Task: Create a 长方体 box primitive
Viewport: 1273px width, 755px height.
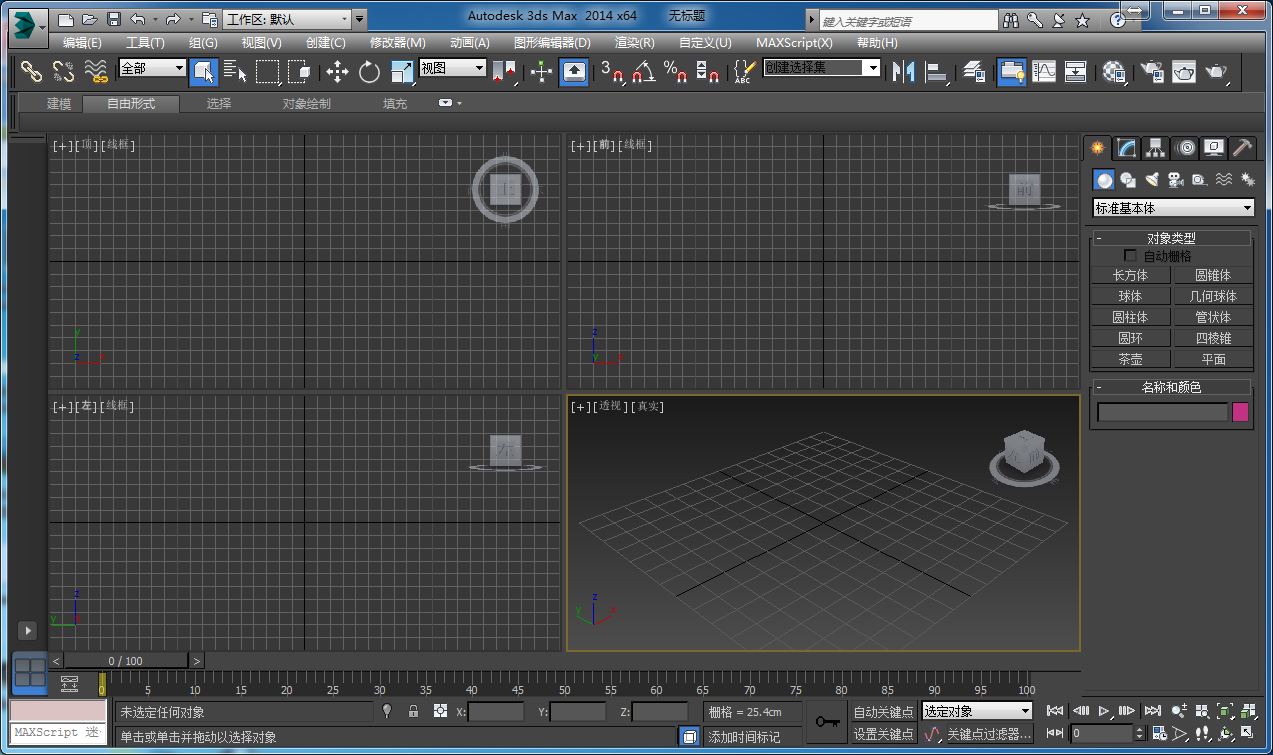Action: [x=1130, y=275]
